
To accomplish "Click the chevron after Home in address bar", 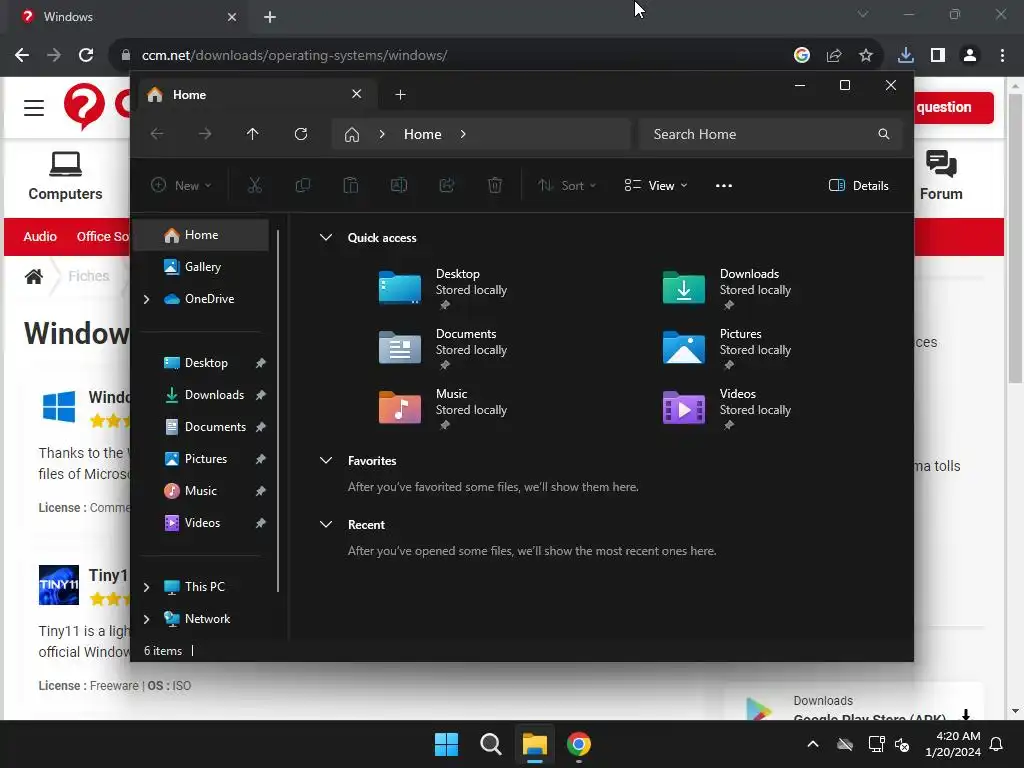I will coord(463,134).
